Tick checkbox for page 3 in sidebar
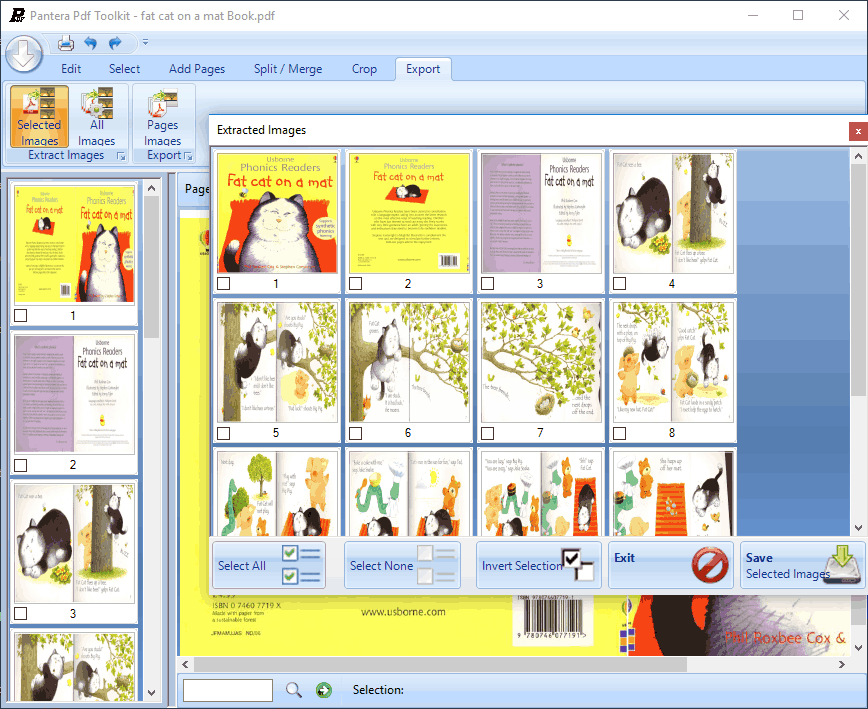Viewport: 868px width, 709px height. [20, 613]
